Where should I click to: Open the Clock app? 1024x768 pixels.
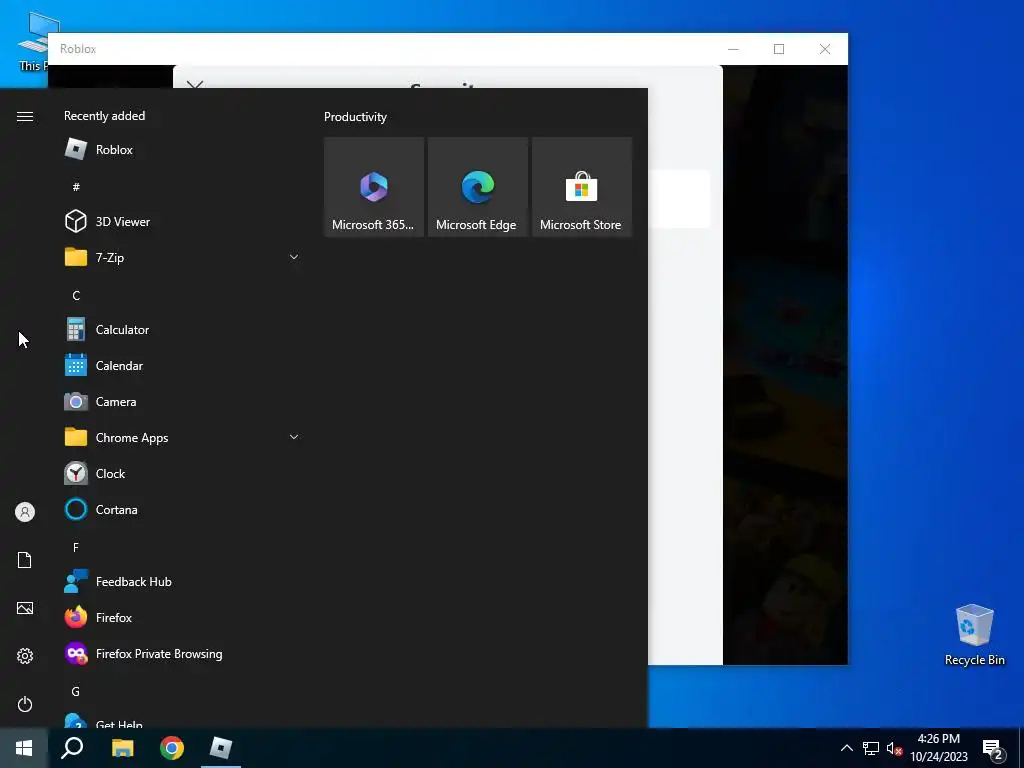point(182,473)
